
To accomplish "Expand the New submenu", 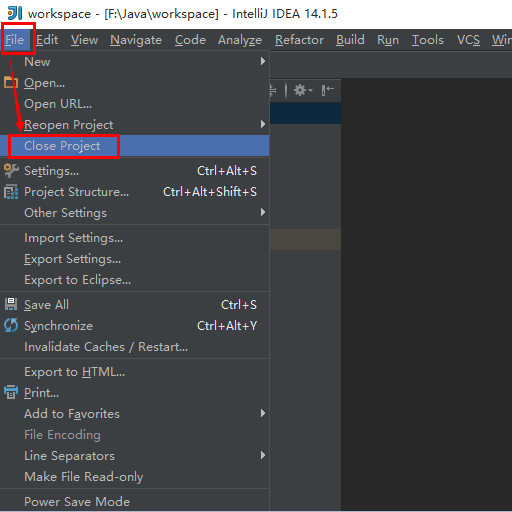I will tap(135, 62).
